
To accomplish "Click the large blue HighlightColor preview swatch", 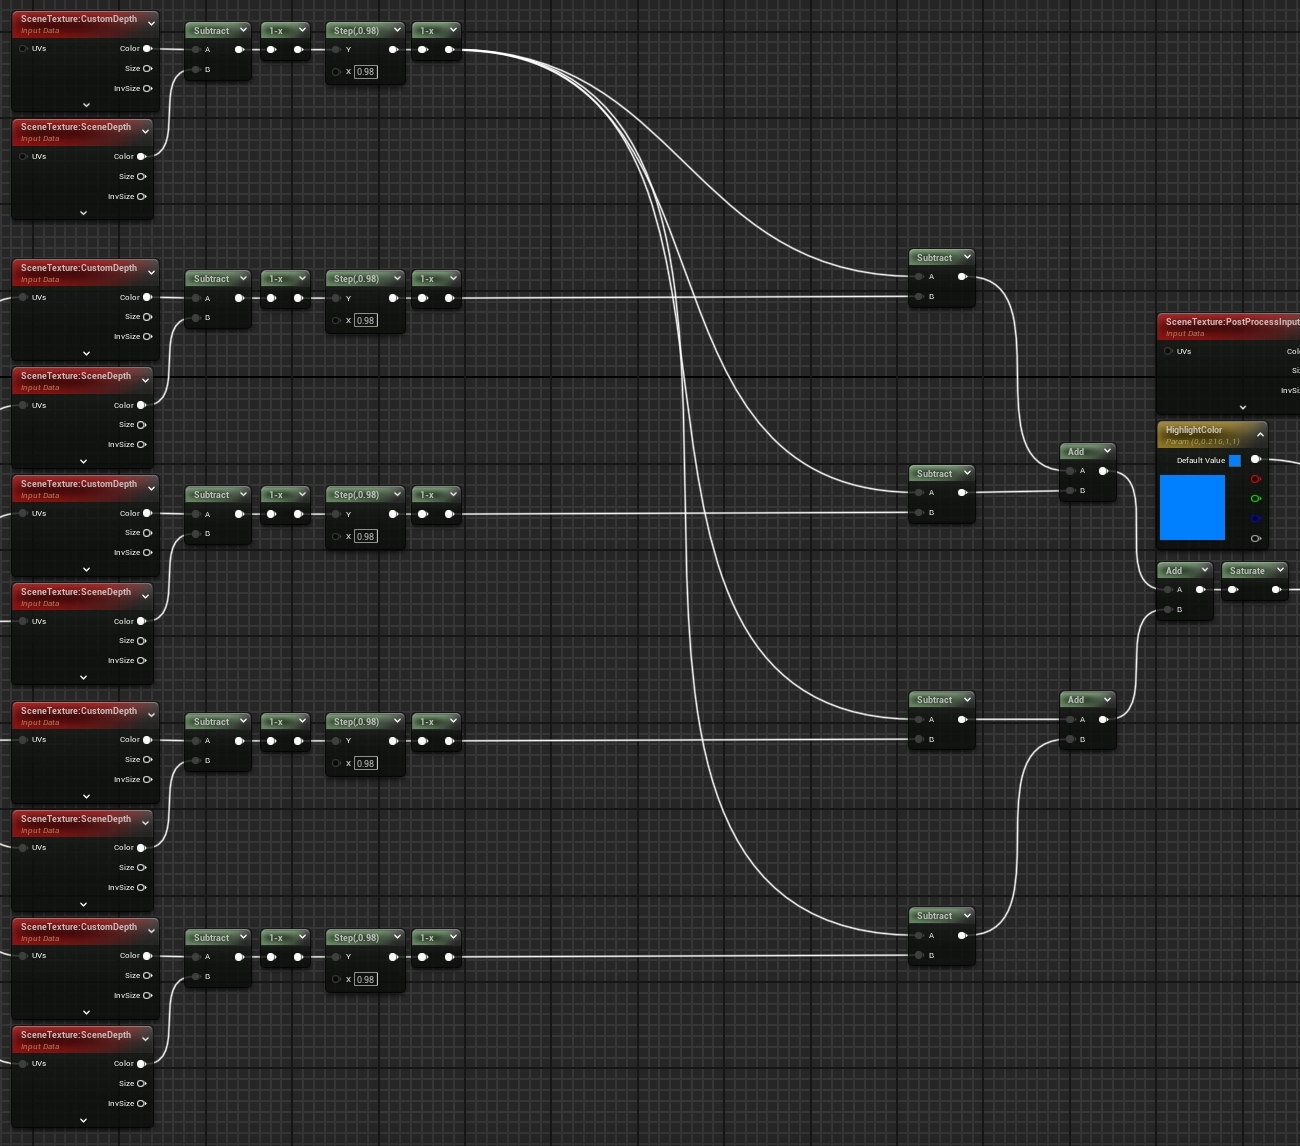I will point(1192,507).
